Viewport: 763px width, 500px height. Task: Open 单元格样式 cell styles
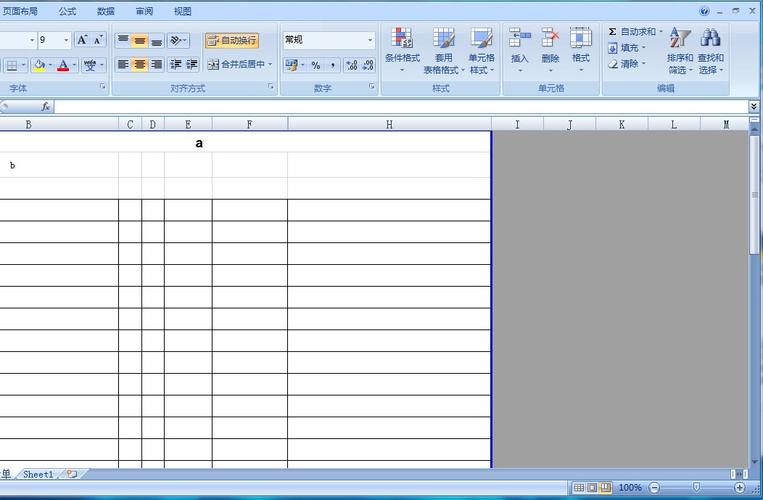pyautogui.click(x=481, y=51)
